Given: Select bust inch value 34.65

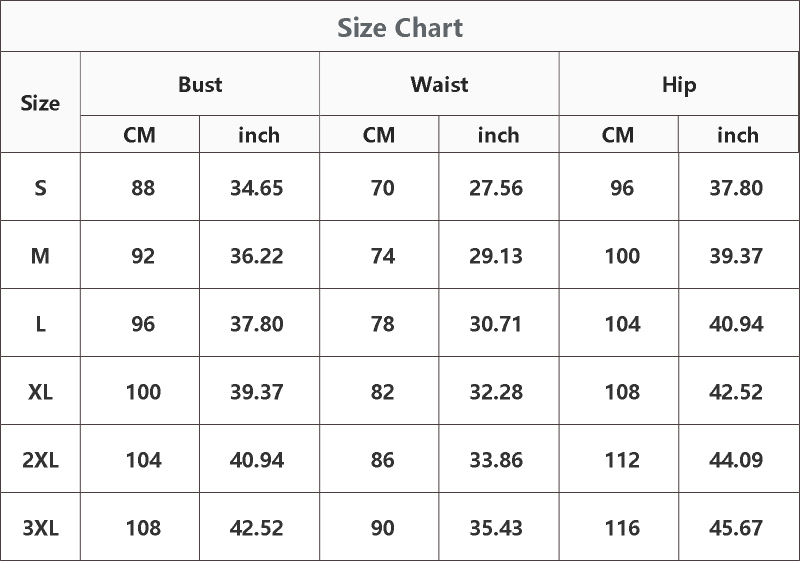Looking at the screenshot, I should pyautogui.click(x=257, y=188).
